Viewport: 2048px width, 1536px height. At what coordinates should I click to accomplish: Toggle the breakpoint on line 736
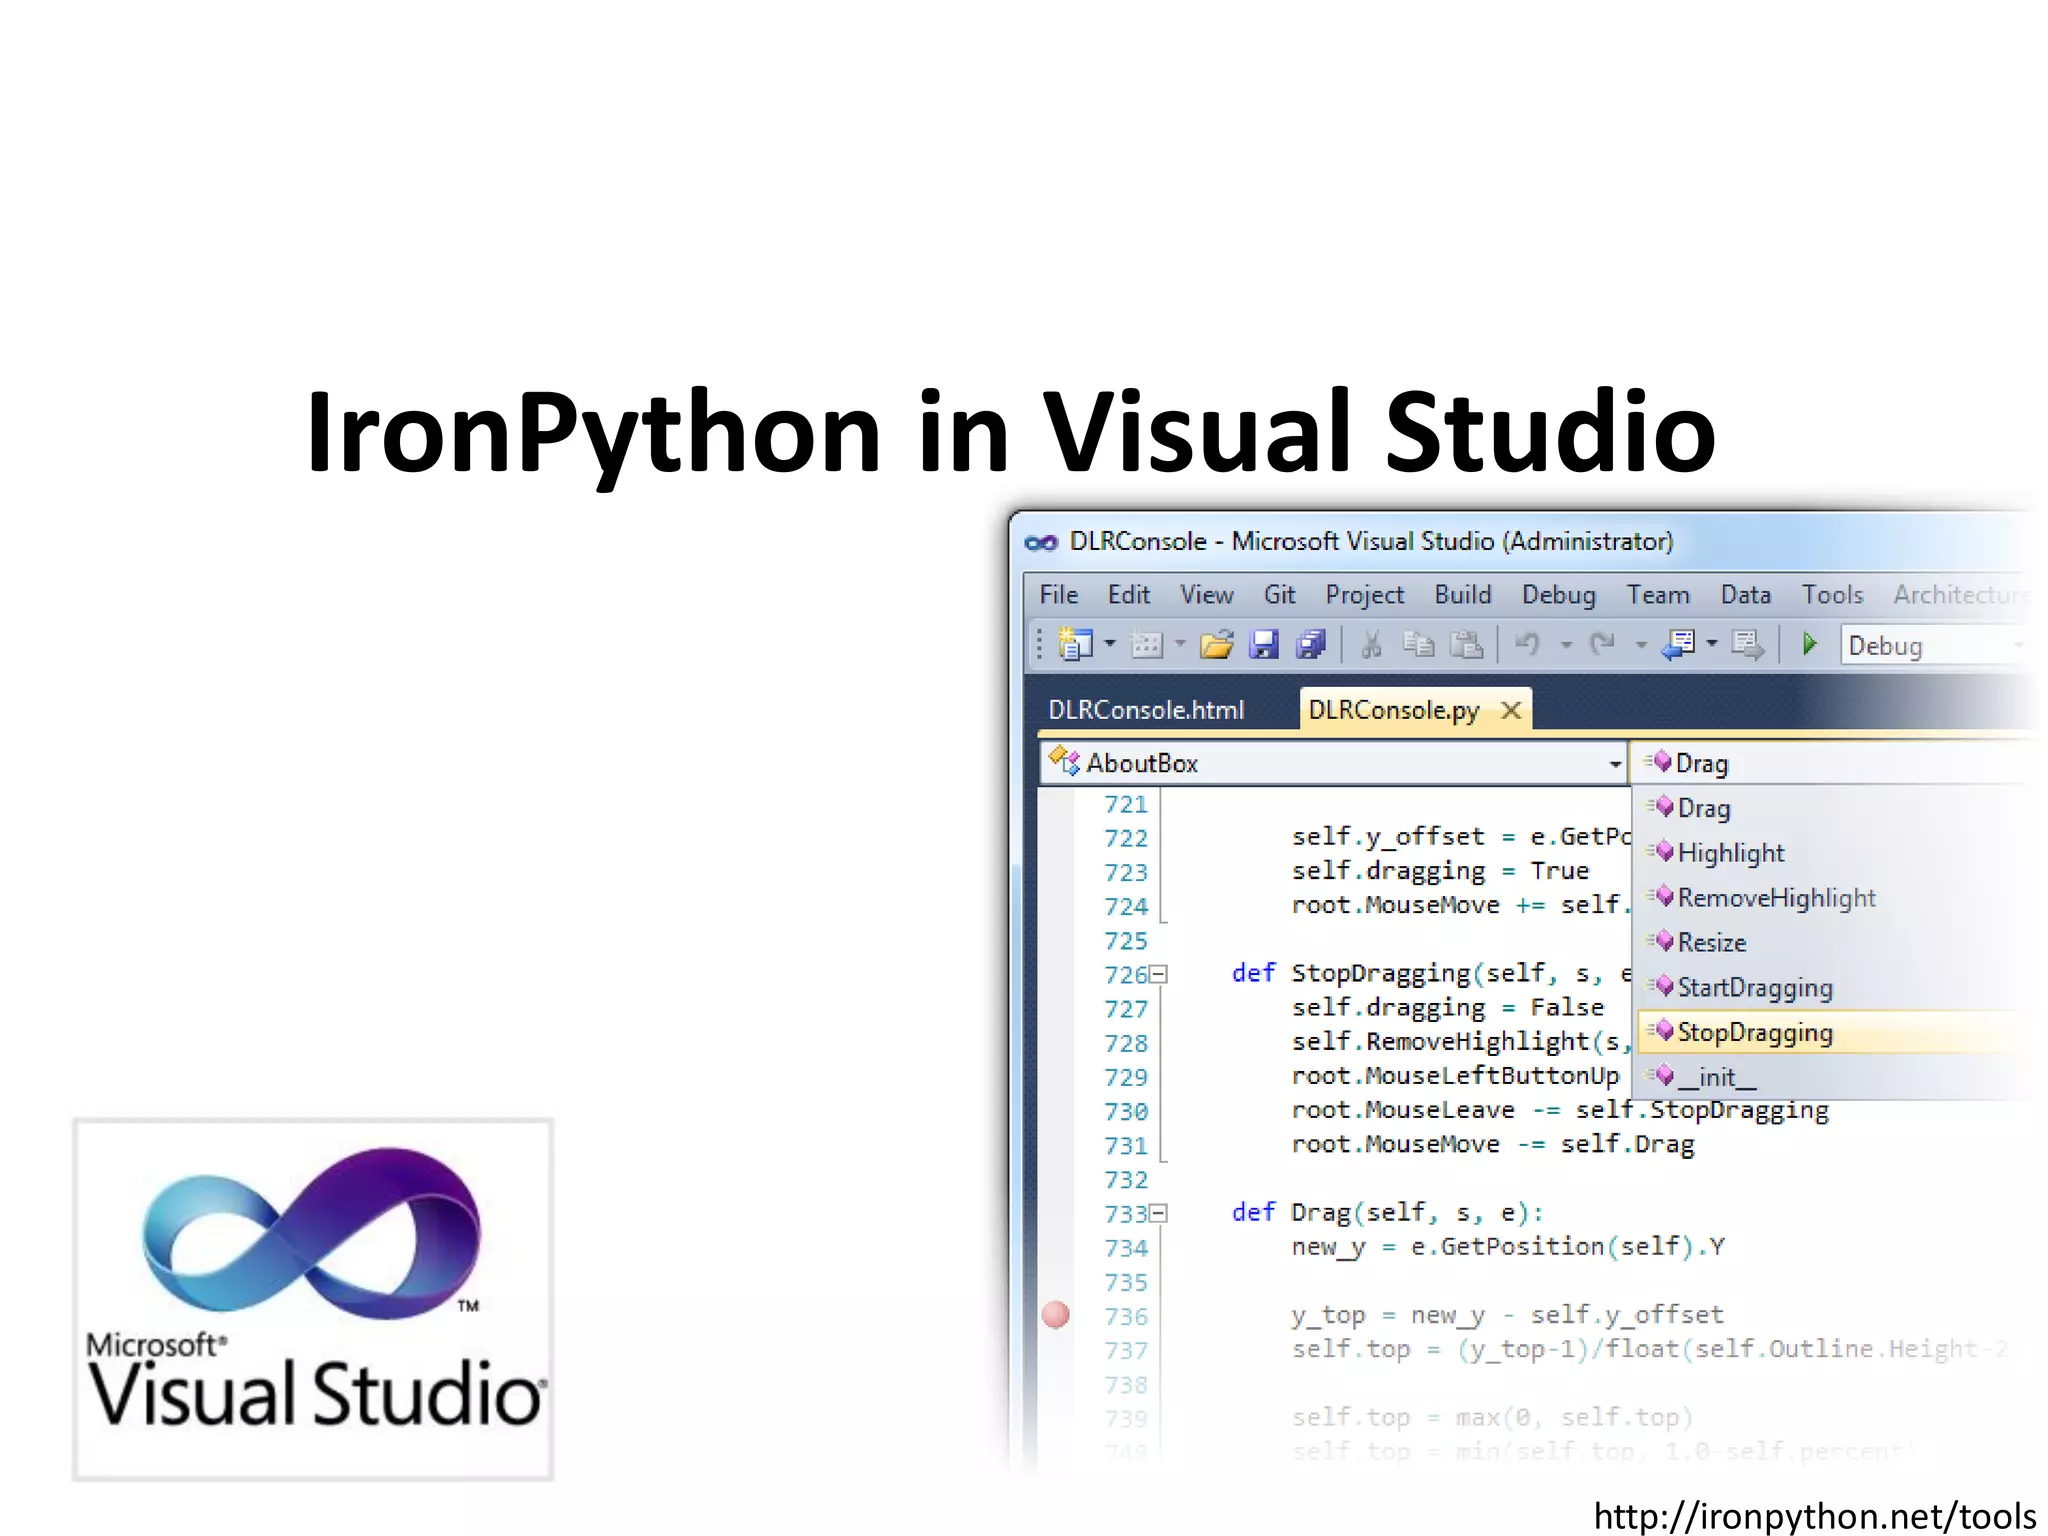pos(1056,1315)
